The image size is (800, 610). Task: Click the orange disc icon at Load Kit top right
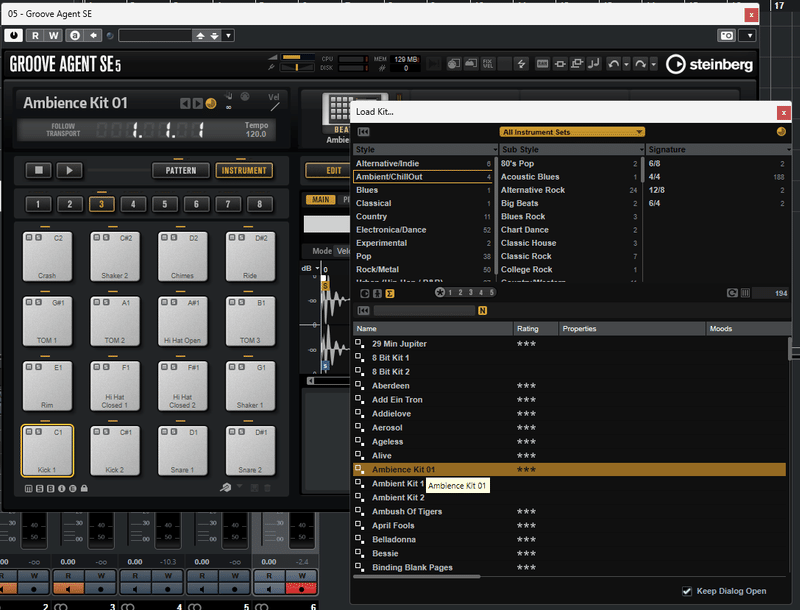[781, 132]
